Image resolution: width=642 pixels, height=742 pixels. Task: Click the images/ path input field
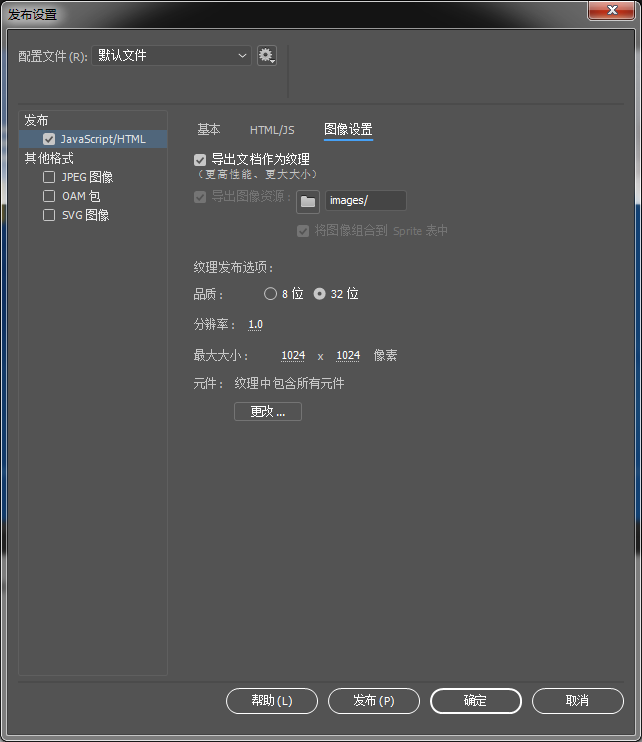pos(365,201)
